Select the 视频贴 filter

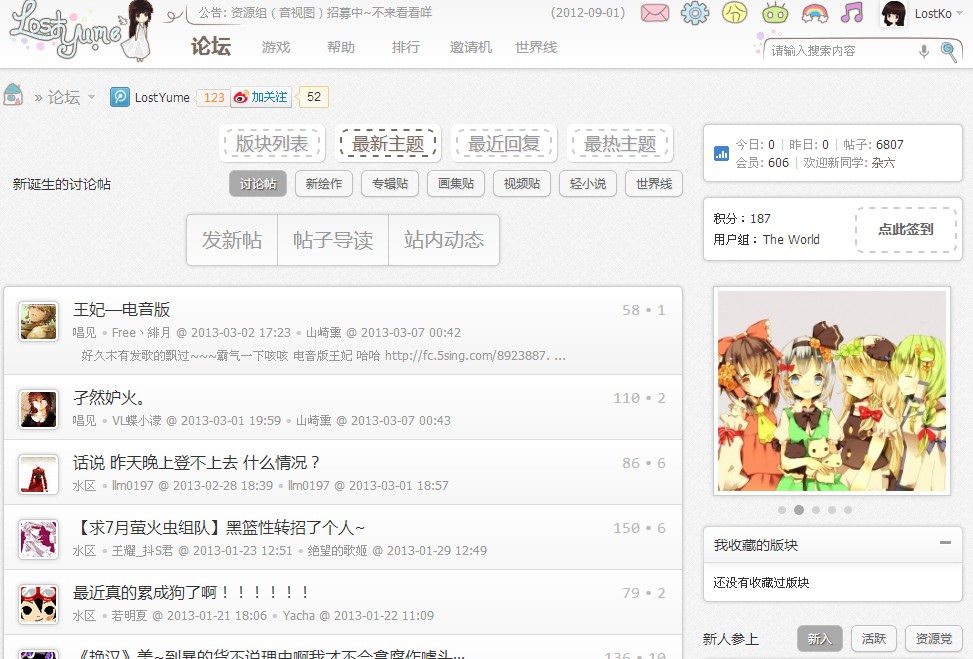pos(522,184)
